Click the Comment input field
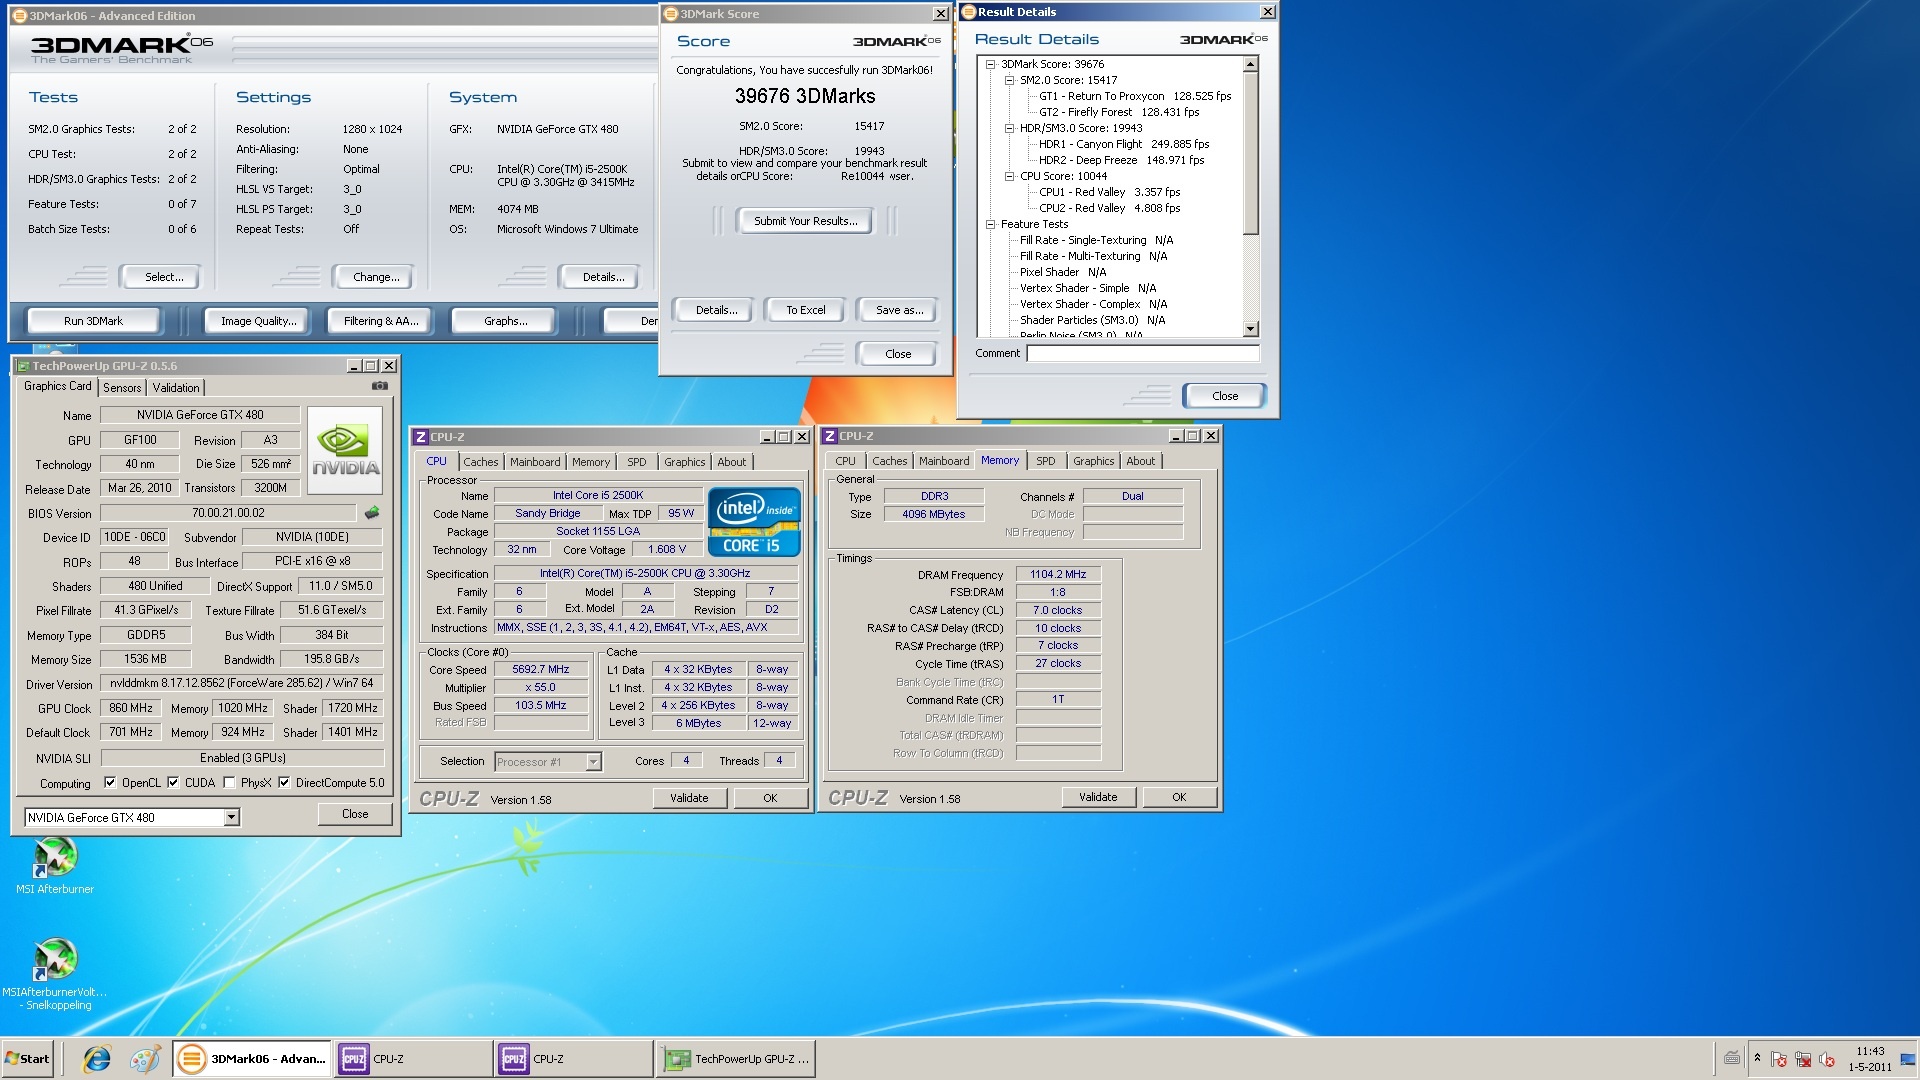Screen dimensions: 1920x1080 [x=1142, y=354]
